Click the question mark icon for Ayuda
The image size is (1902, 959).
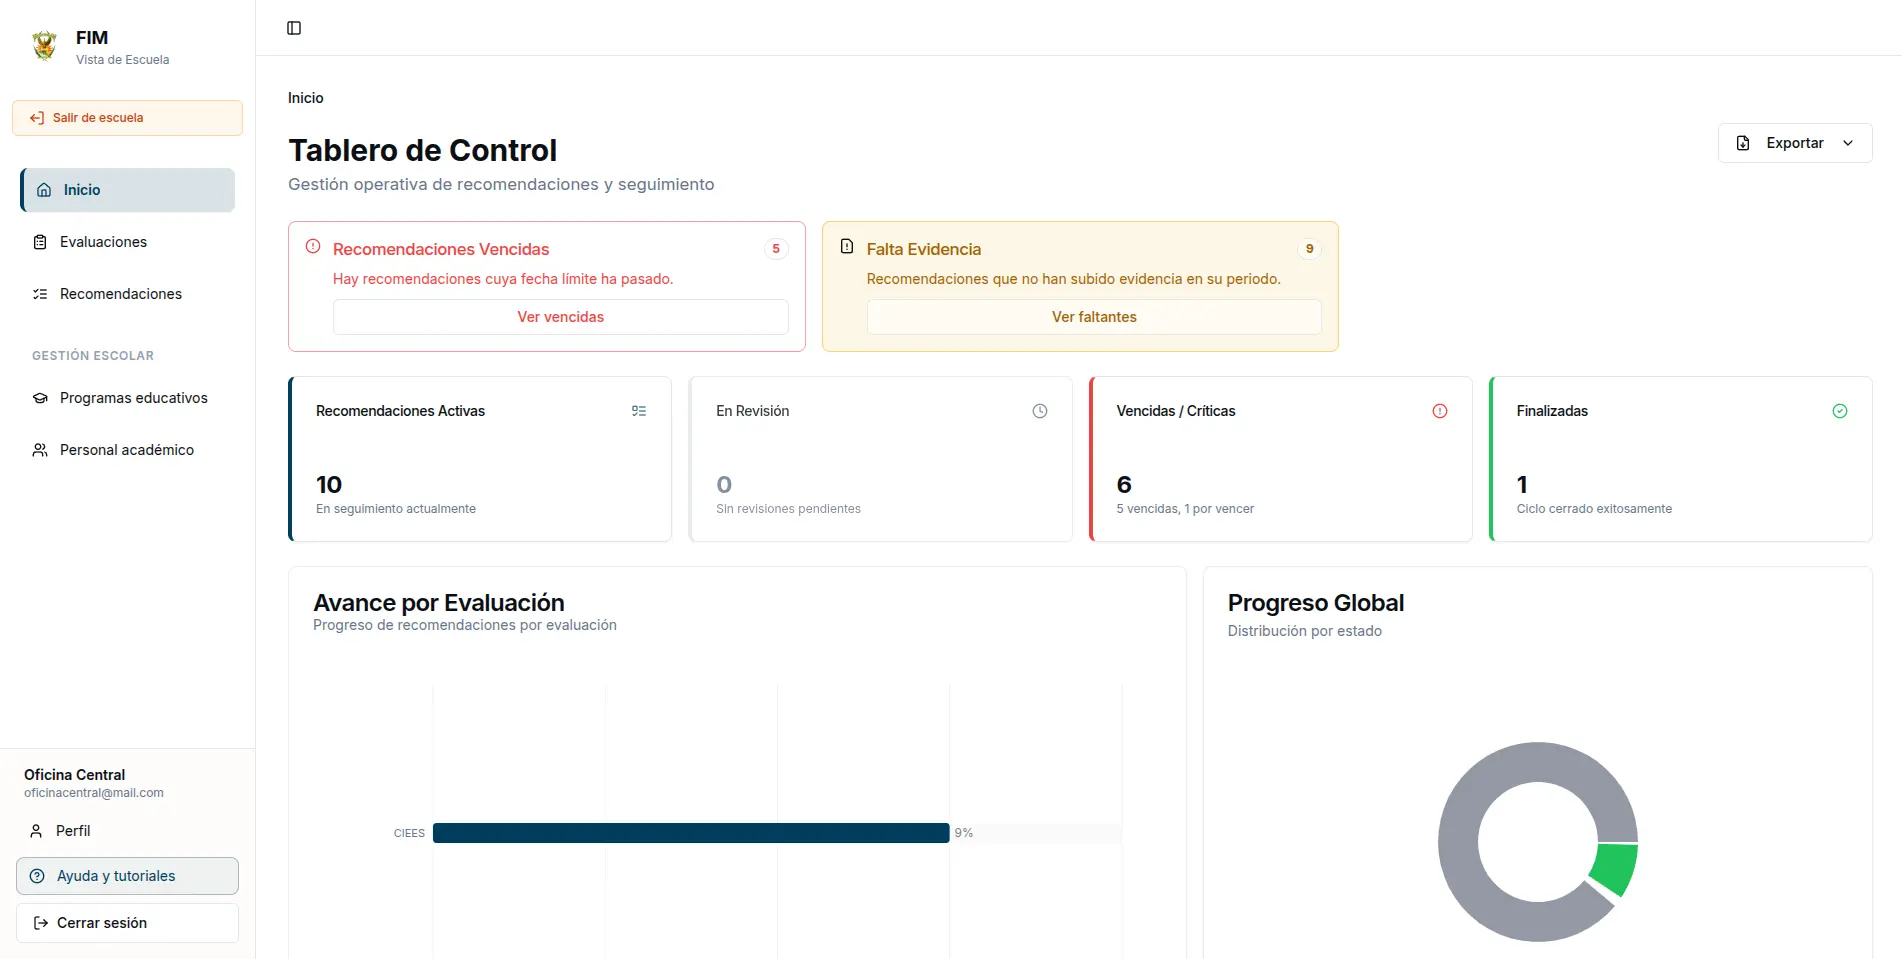37,876
